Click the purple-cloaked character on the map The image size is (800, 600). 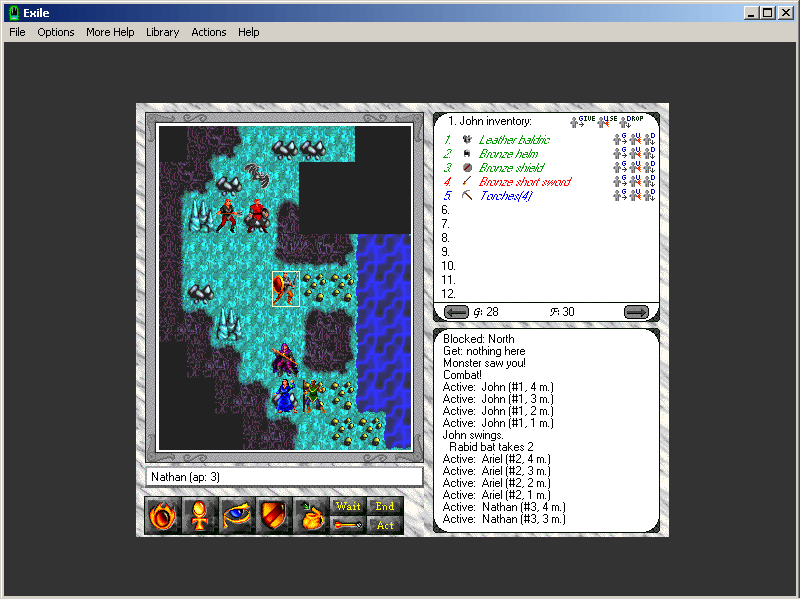tap(285, 359)
